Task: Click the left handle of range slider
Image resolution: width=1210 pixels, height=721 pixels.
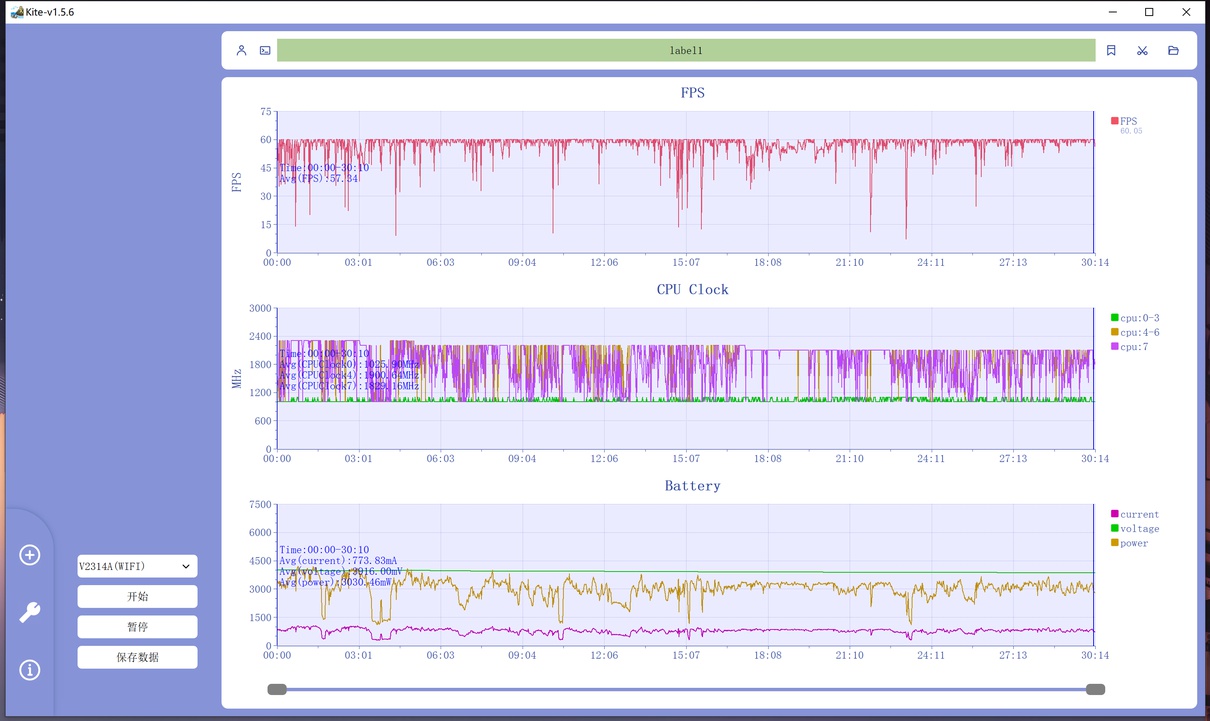Action: coord(277,689)
